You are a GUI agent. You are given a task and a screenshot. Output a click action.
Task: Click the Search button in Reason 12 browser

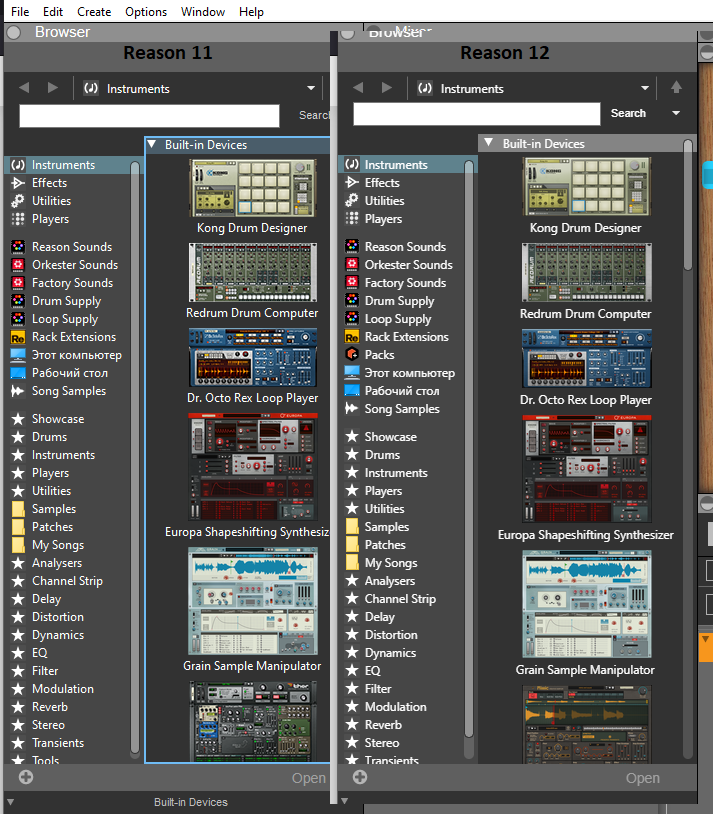coord(628,113)
